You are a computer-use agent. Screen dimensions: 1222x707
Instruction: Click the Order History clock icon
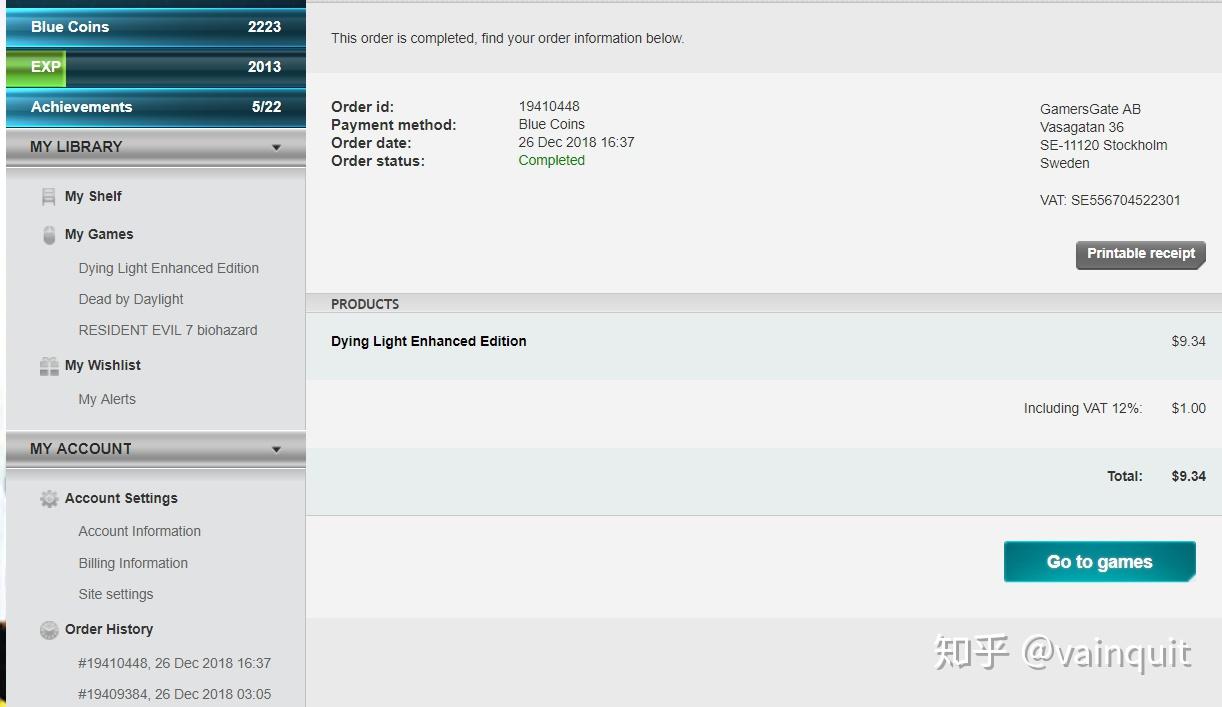[x=49, y=630]
